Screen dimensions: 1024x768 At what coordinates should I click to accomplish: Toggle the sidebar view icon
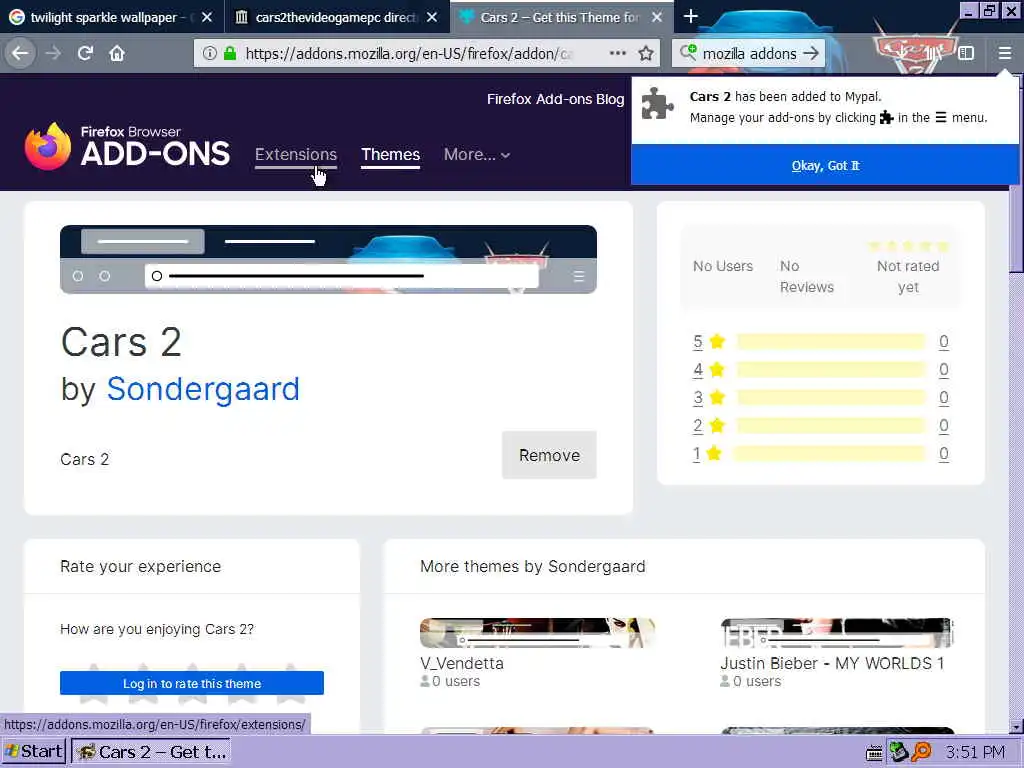966,54
